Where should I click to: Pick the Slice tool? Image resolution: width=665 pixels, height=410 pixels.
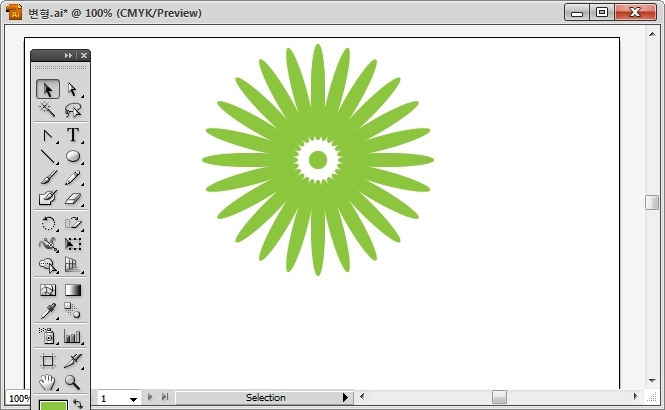click(73, 361)
